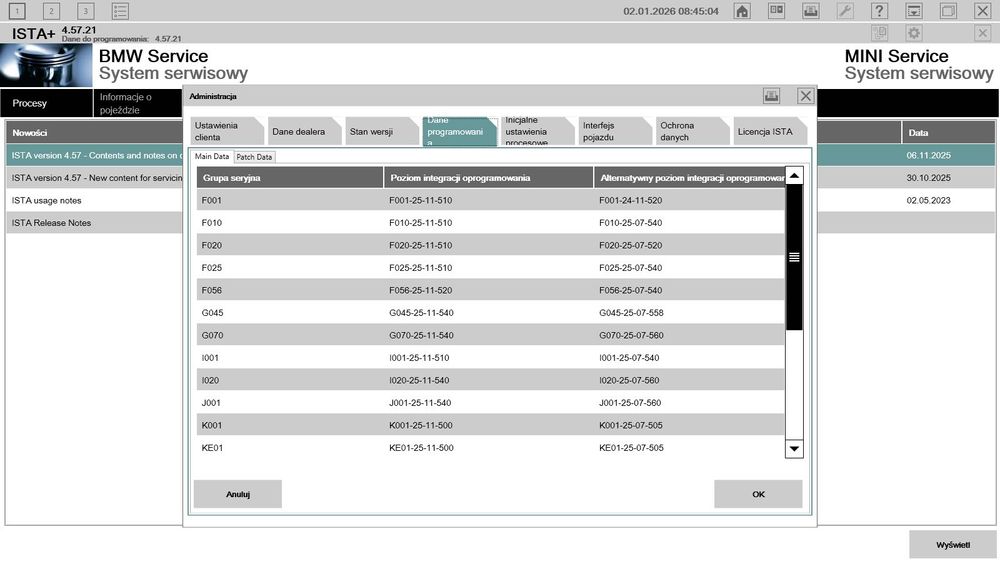Open operation slot 1 icon
The image size is (1000, 563).
(17, 11)
